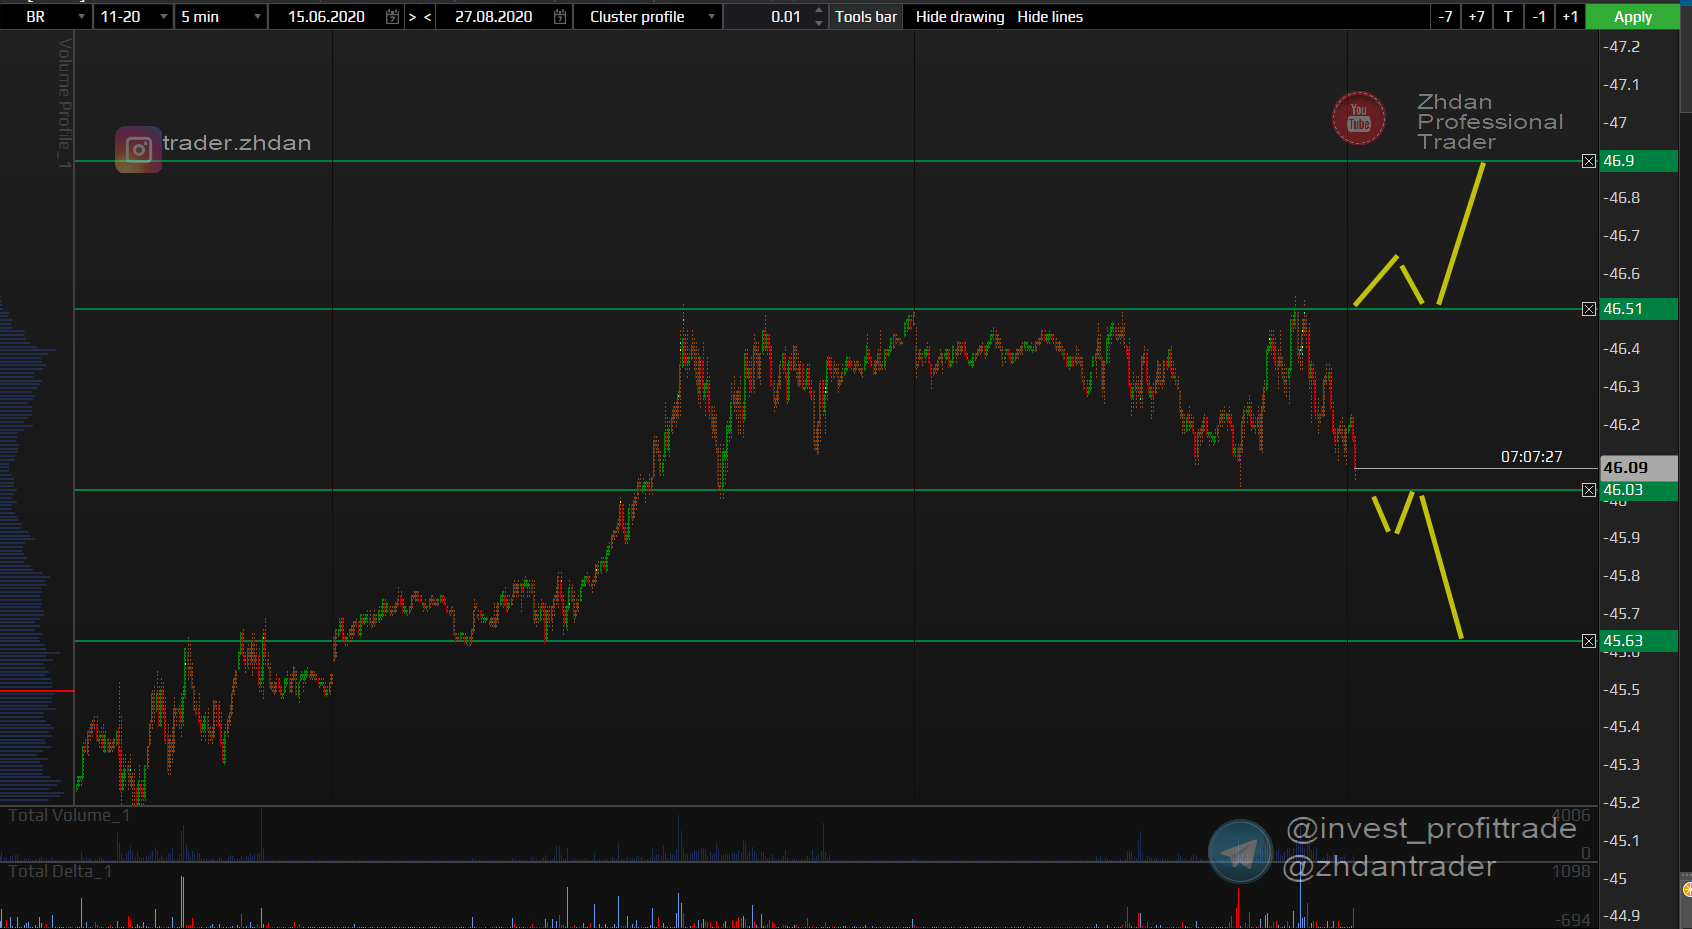
Task: Click the -47.2 price axis label
Action: [1622, 47]
